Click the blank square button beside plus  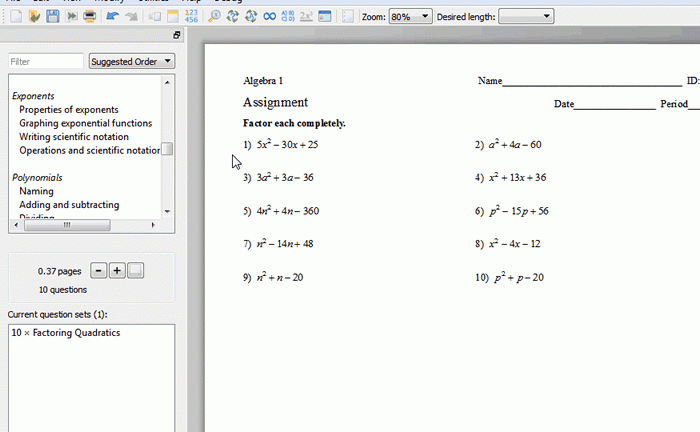point(136,270)
